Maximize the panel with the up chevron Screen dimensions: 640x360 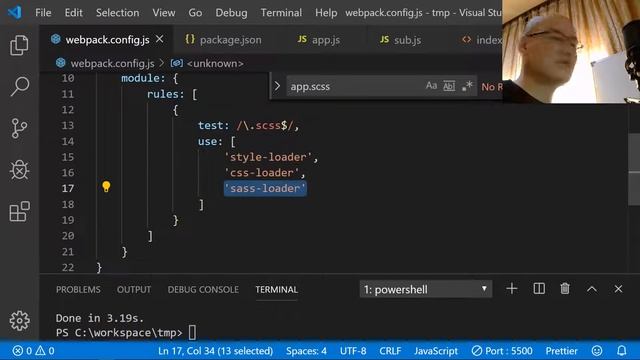point(592,289)
